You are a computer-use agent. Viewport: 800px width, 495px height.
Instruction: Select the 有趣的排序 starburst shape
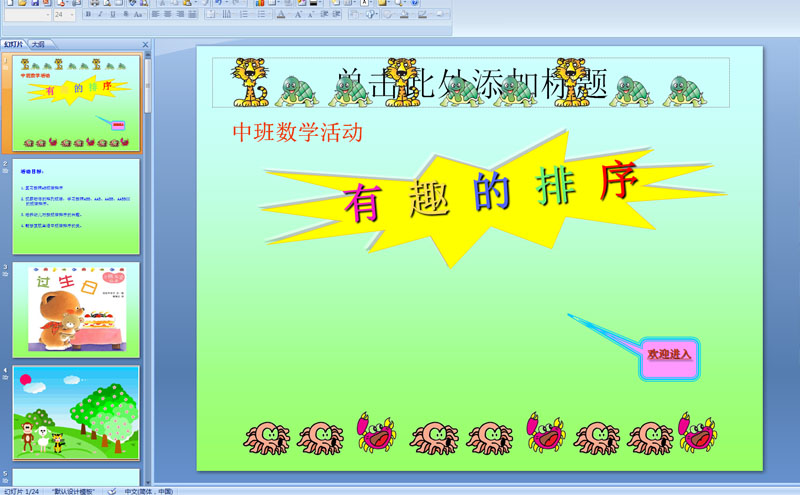492,199
